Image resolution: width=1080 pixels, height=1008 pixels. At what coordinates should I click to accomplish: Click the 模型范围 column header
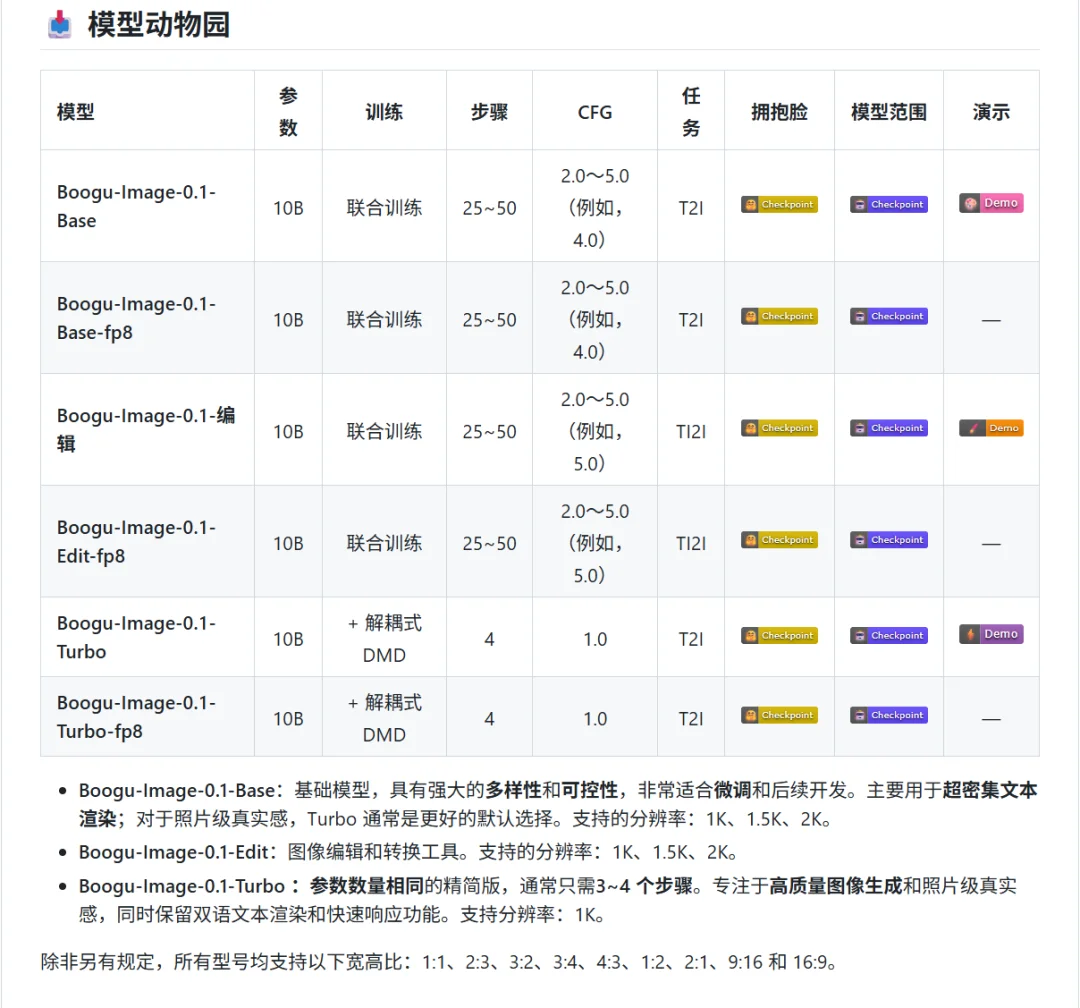[x=889, y=112]
